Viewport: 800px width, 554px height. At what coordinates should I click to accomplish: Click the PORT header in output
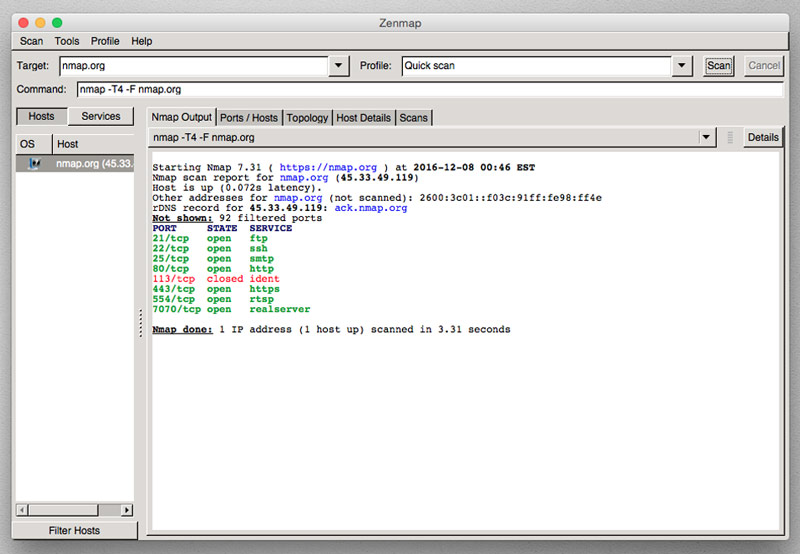point(164,229)
